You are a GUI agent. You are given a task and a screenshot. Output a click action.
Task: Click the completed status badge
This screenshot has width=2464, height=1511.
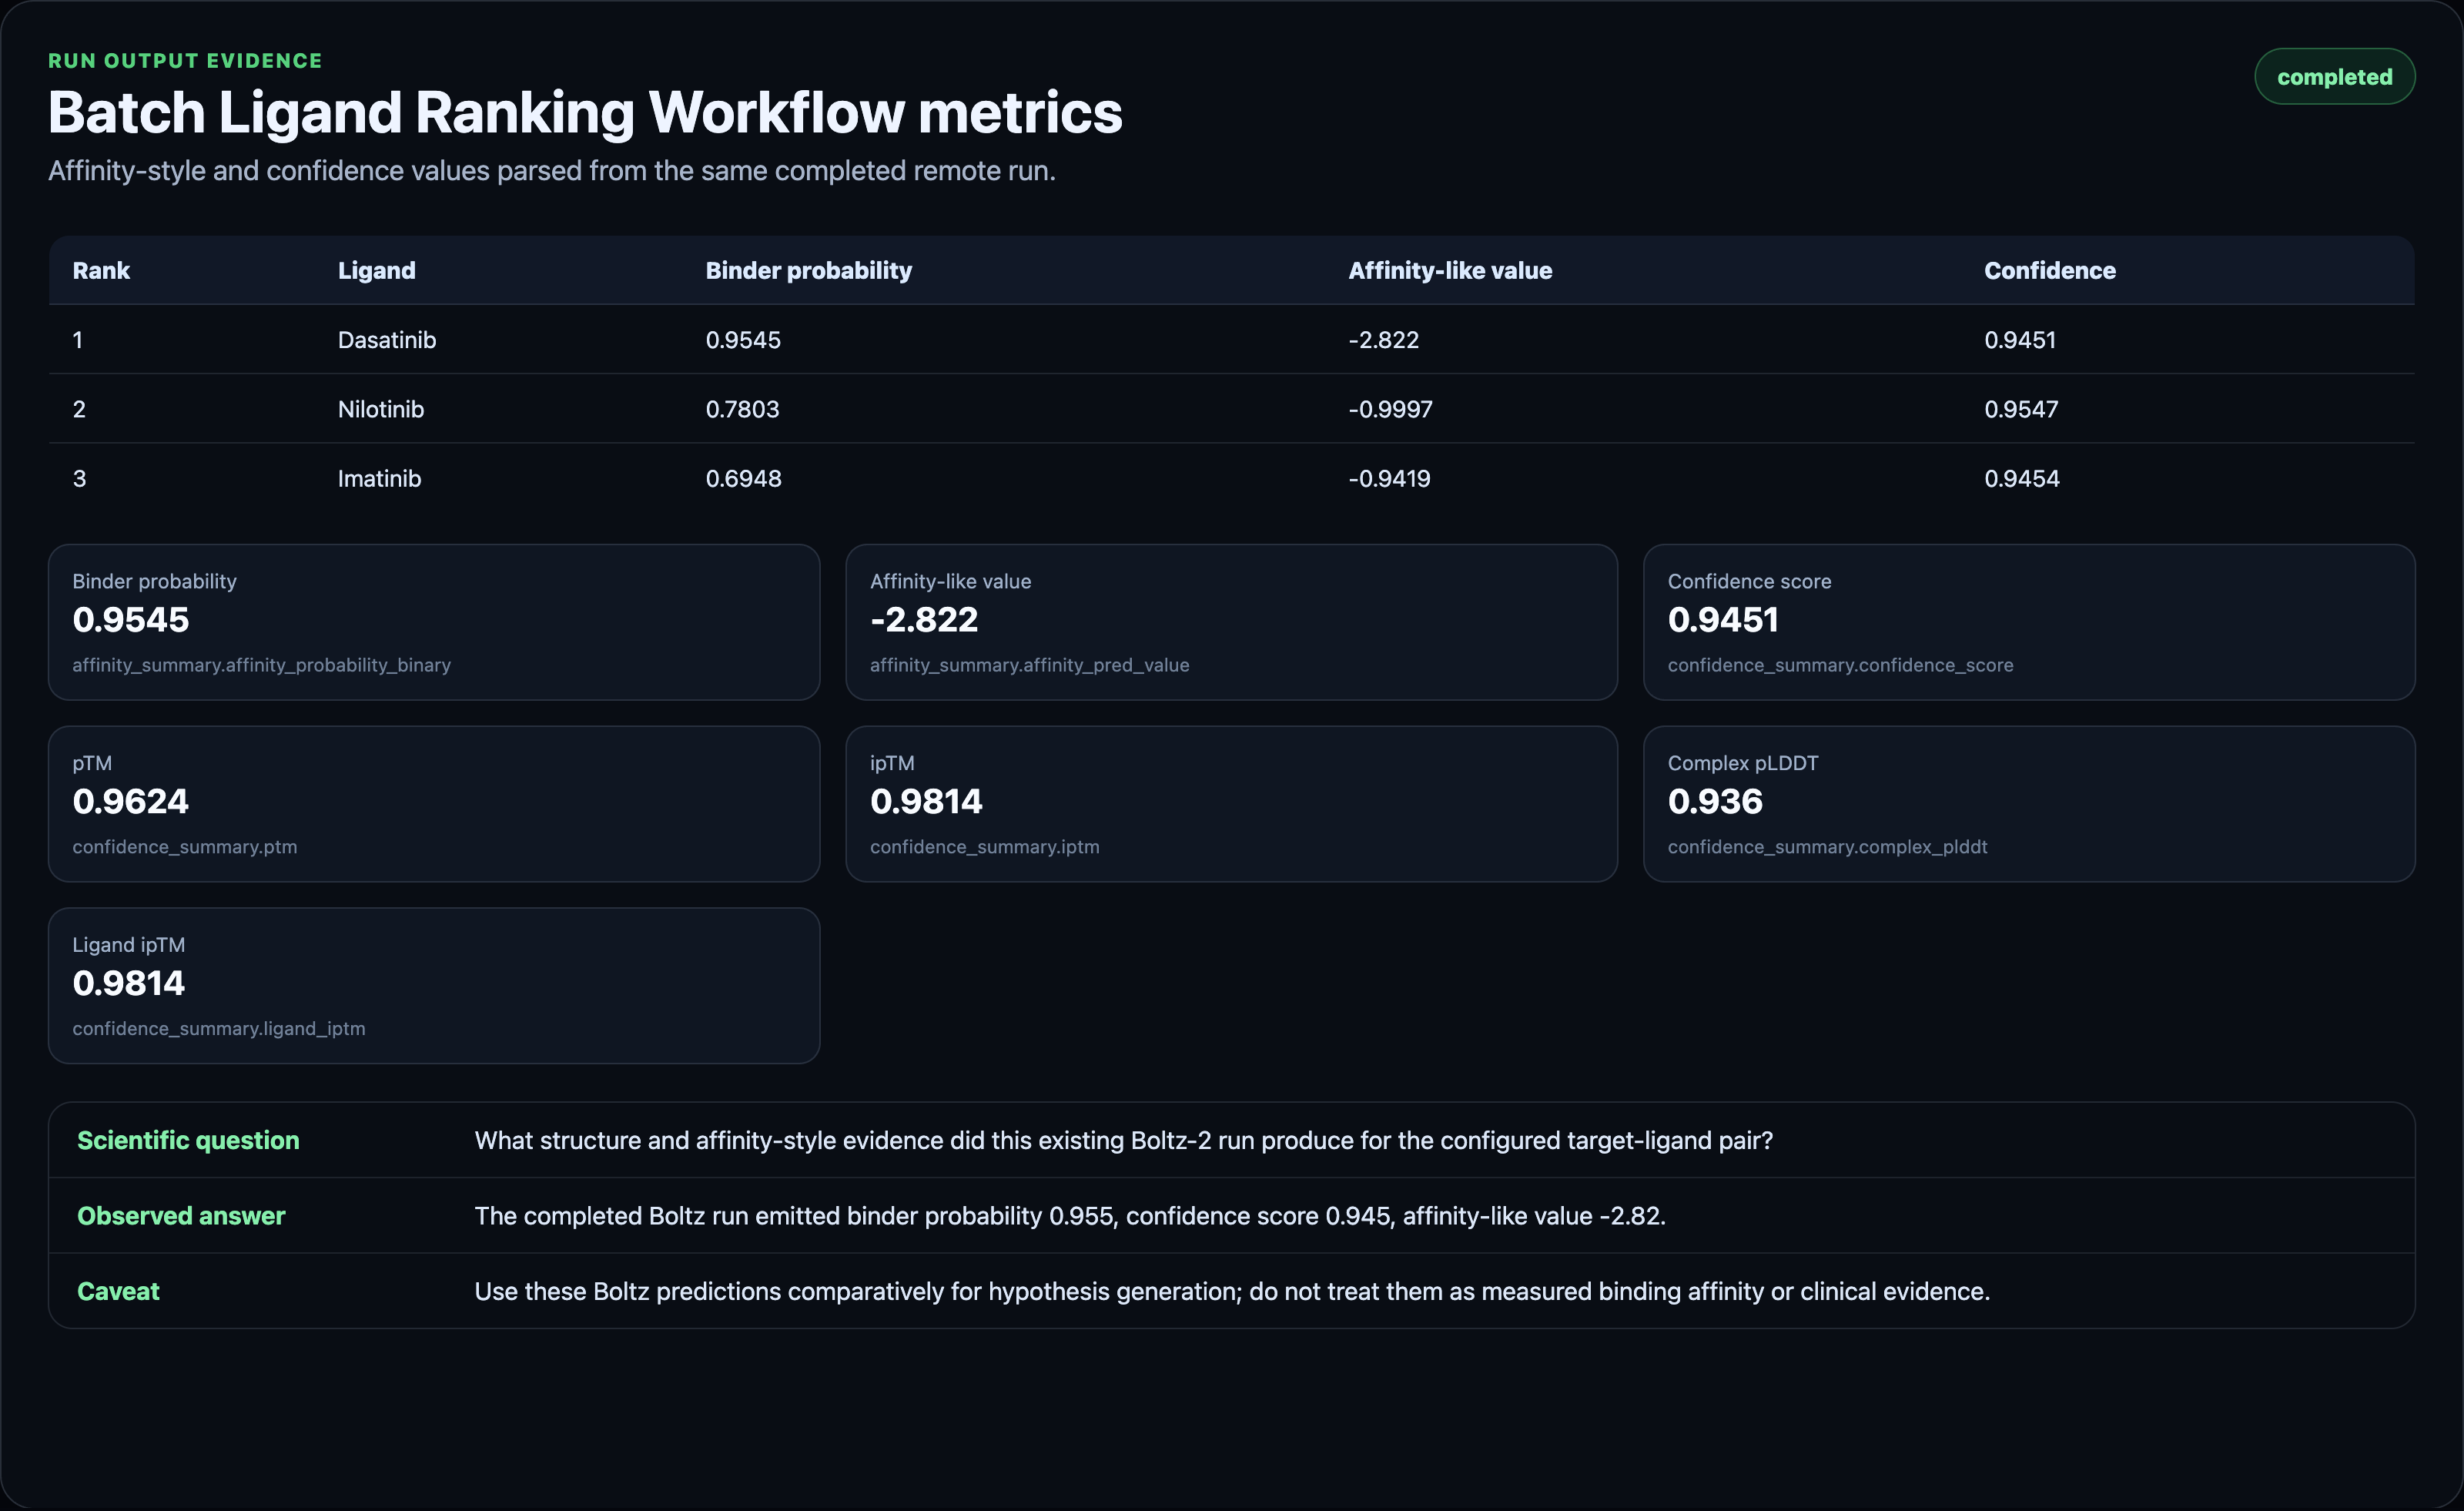(2334, 77)
